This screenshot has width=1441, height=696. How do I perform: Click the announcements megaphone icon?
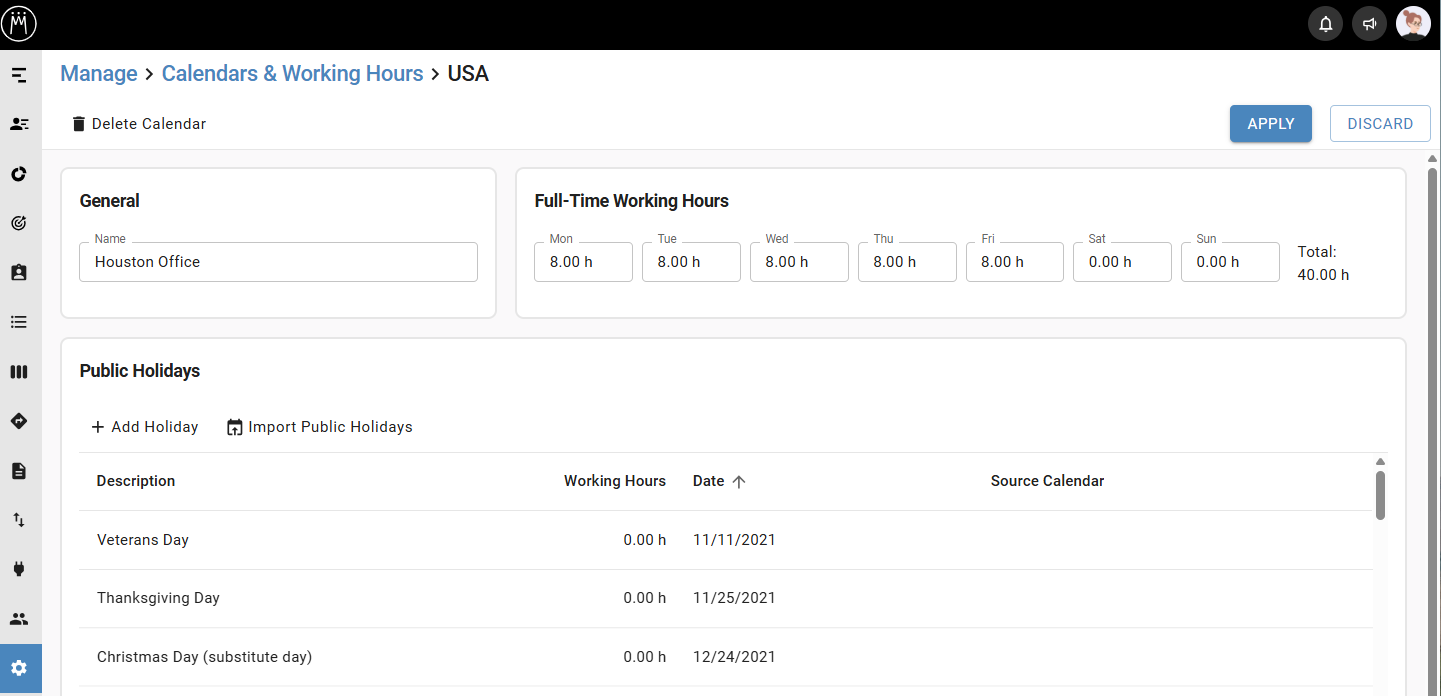(x=1369, y=24)
